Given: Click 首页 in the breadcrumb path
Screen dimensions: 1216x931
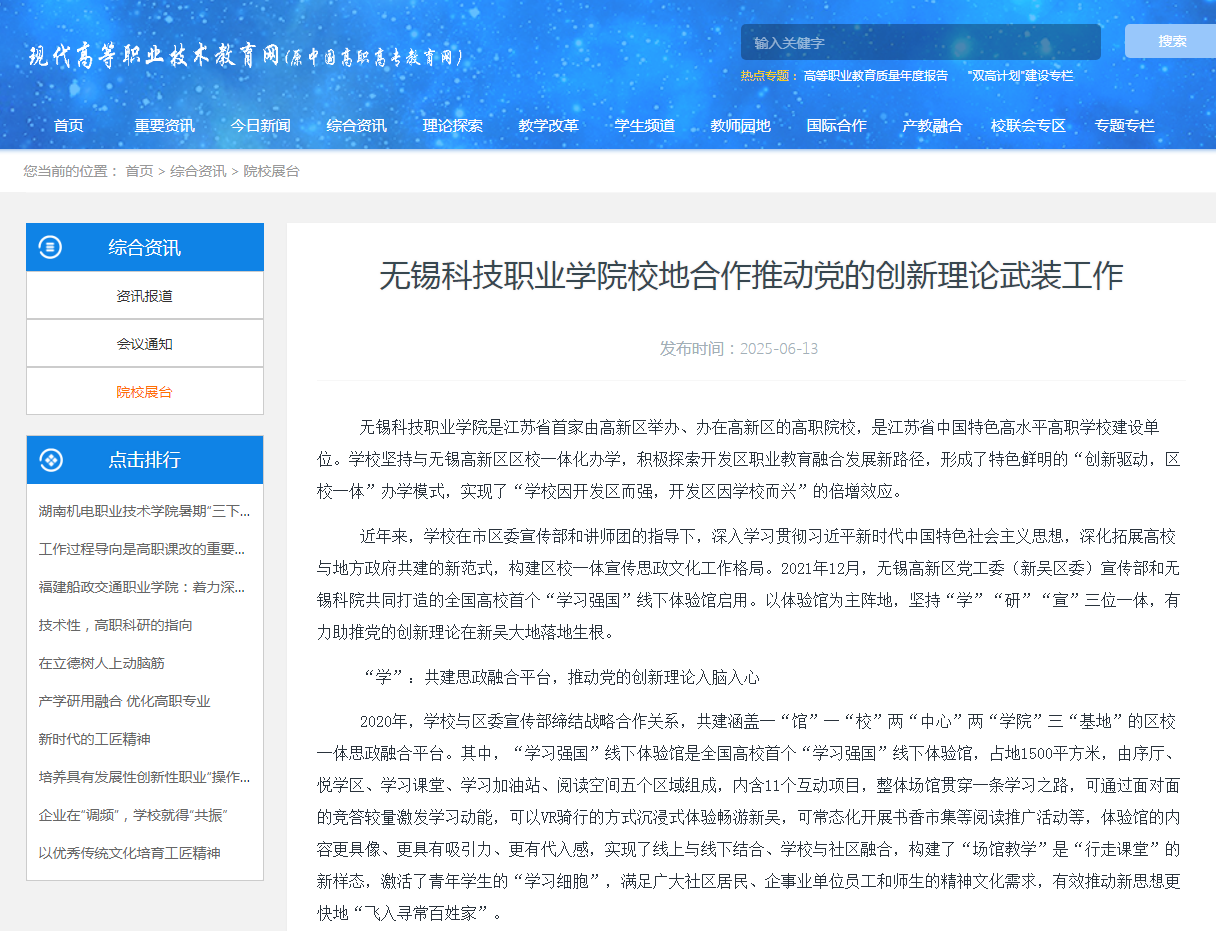Looking at the screenshot, I should (139, 171).
